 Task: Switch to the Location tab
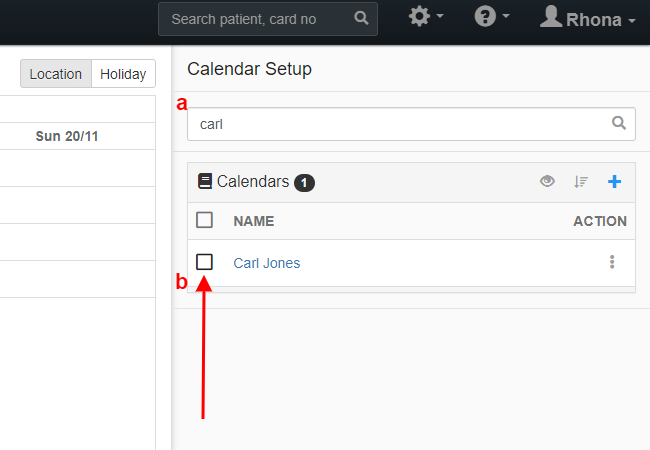(x=56, y=74)
